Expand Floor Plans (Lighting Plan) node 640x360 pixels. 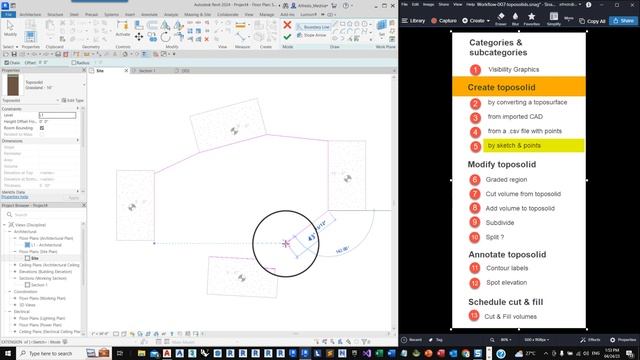tap(15, 318)
